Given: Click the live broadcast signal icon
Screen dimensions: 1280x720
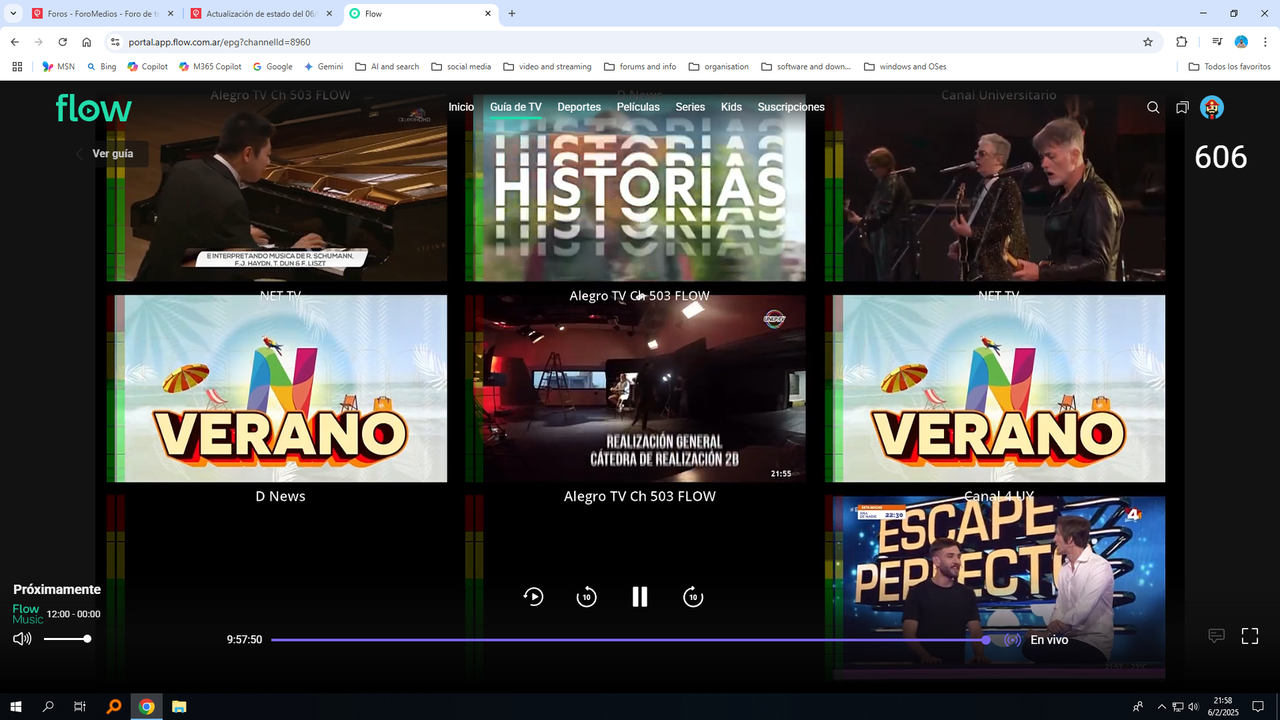Looking at the screenshot, I should point(1012,640).
